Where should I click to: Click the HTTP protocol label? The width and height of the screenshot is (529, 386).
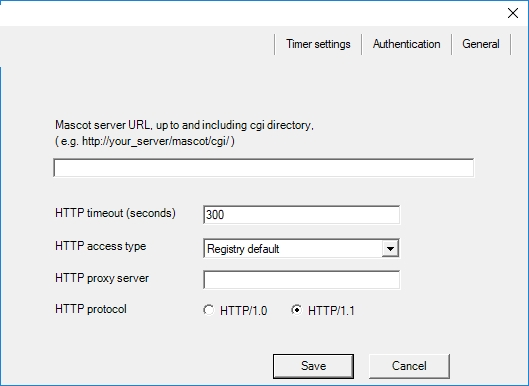coord(91,309)
